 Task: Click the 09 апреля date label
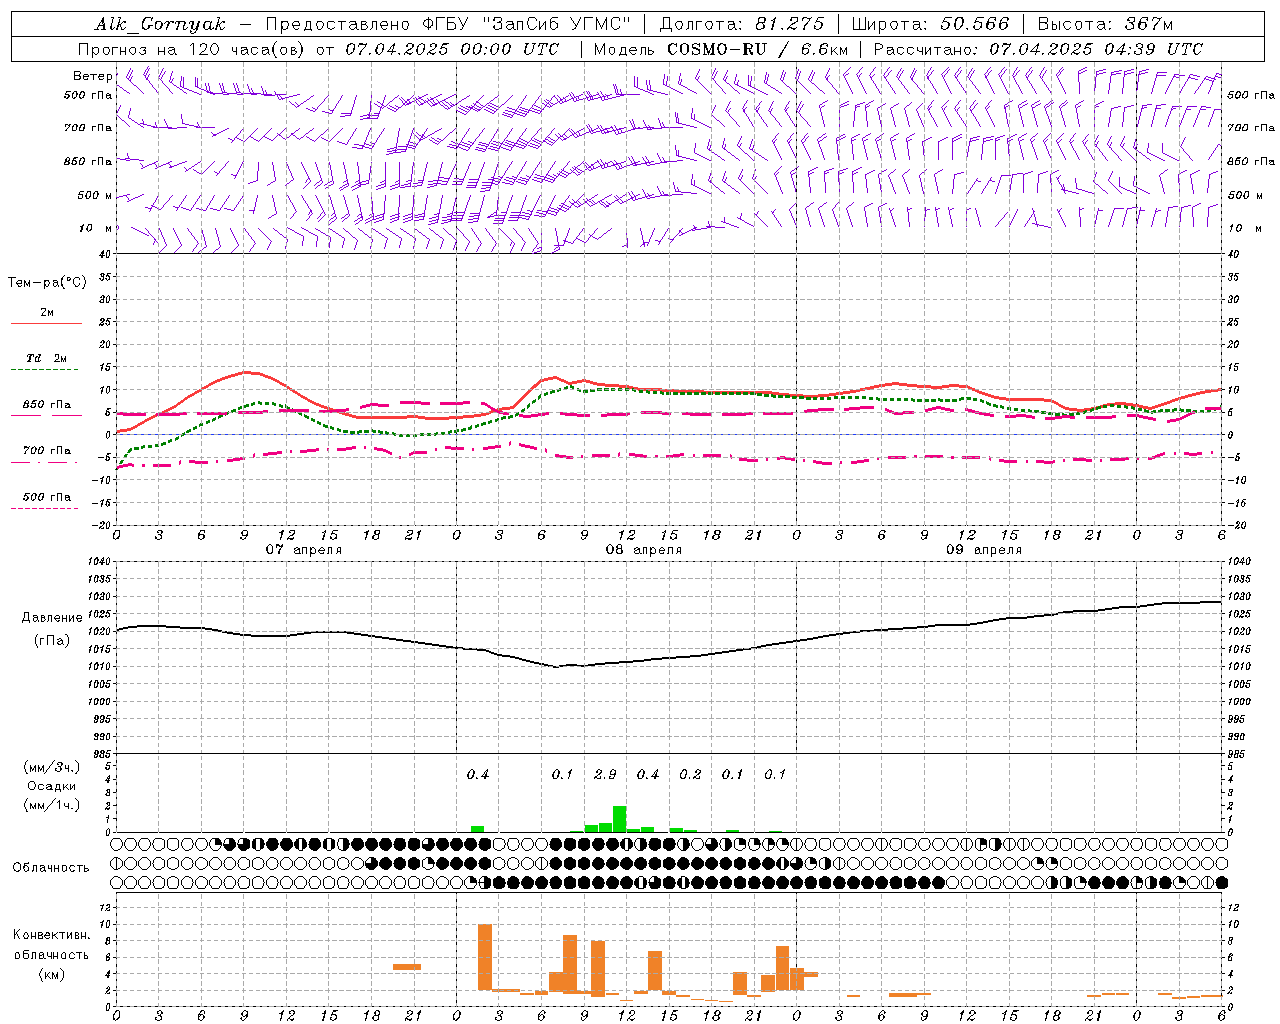(x=984, y=550)
